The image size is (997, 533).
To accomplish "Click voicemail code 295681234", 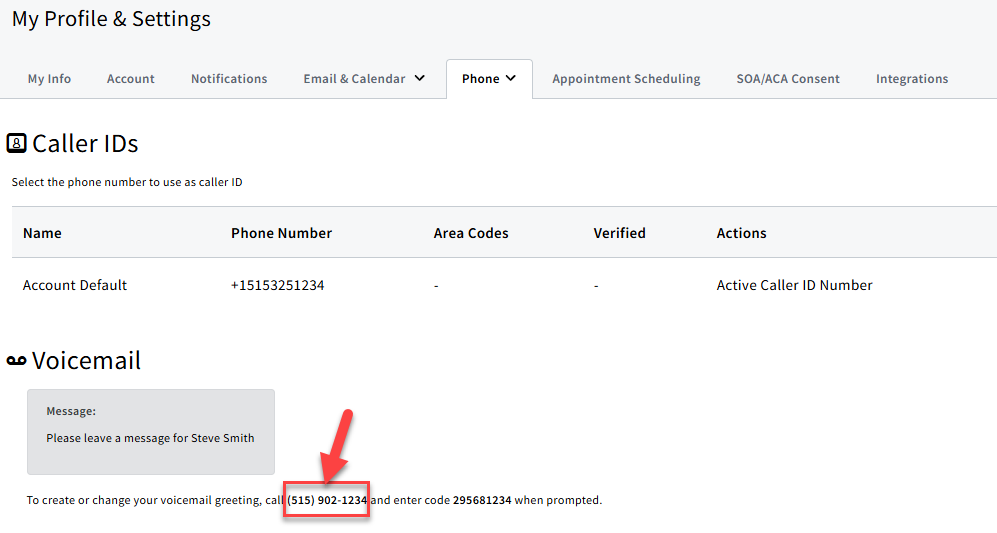I will tap(482, 500).
